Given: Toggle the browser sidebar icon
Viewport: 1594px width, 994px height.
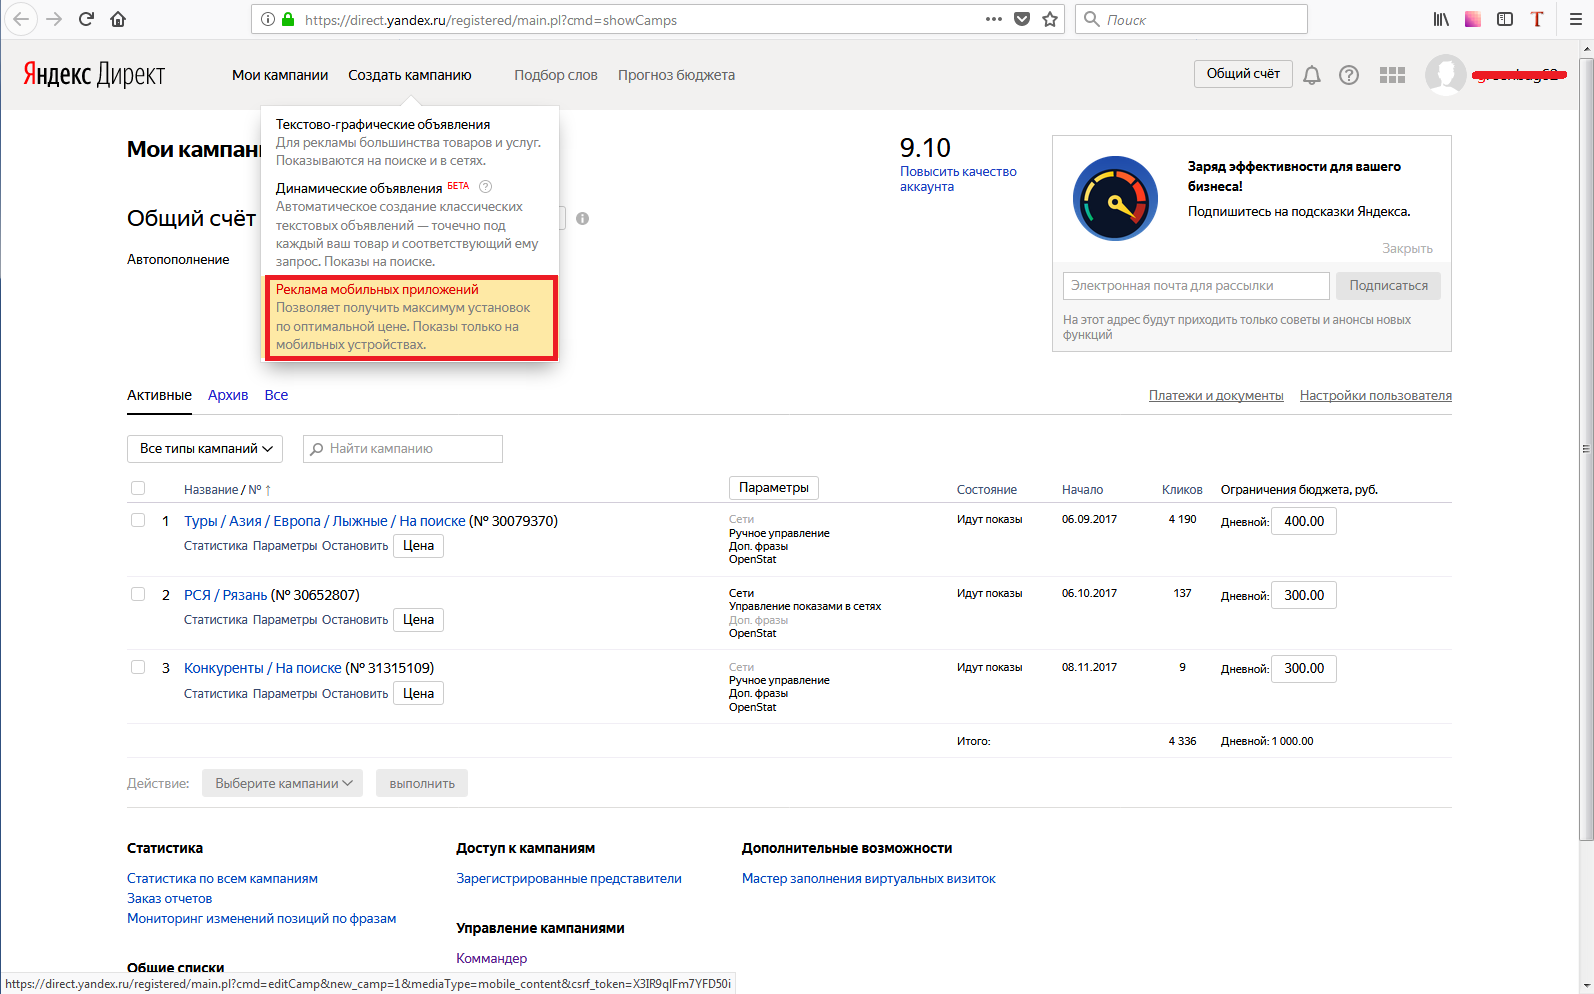Looking at the screenshot, I should pyautogui.click(x=1505, y=19).
